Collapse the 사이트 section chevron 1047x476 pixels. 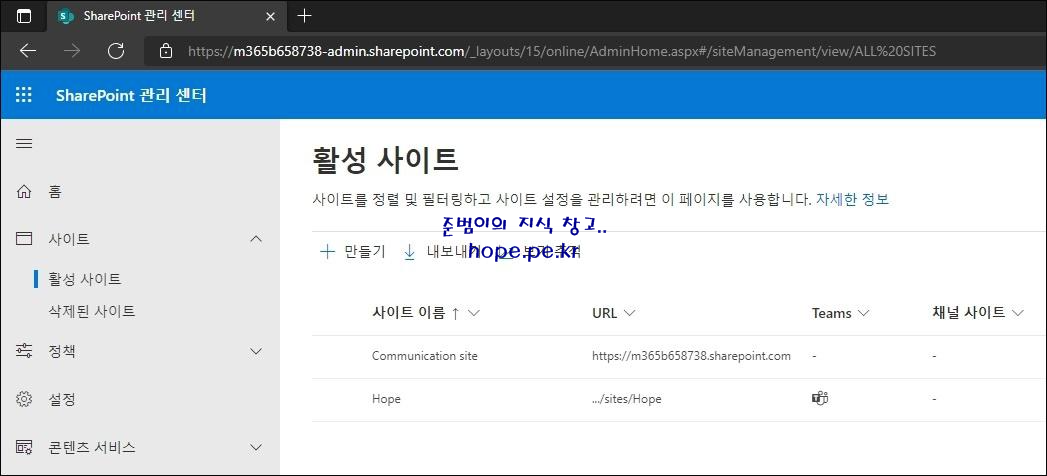[x=256, y=239]
